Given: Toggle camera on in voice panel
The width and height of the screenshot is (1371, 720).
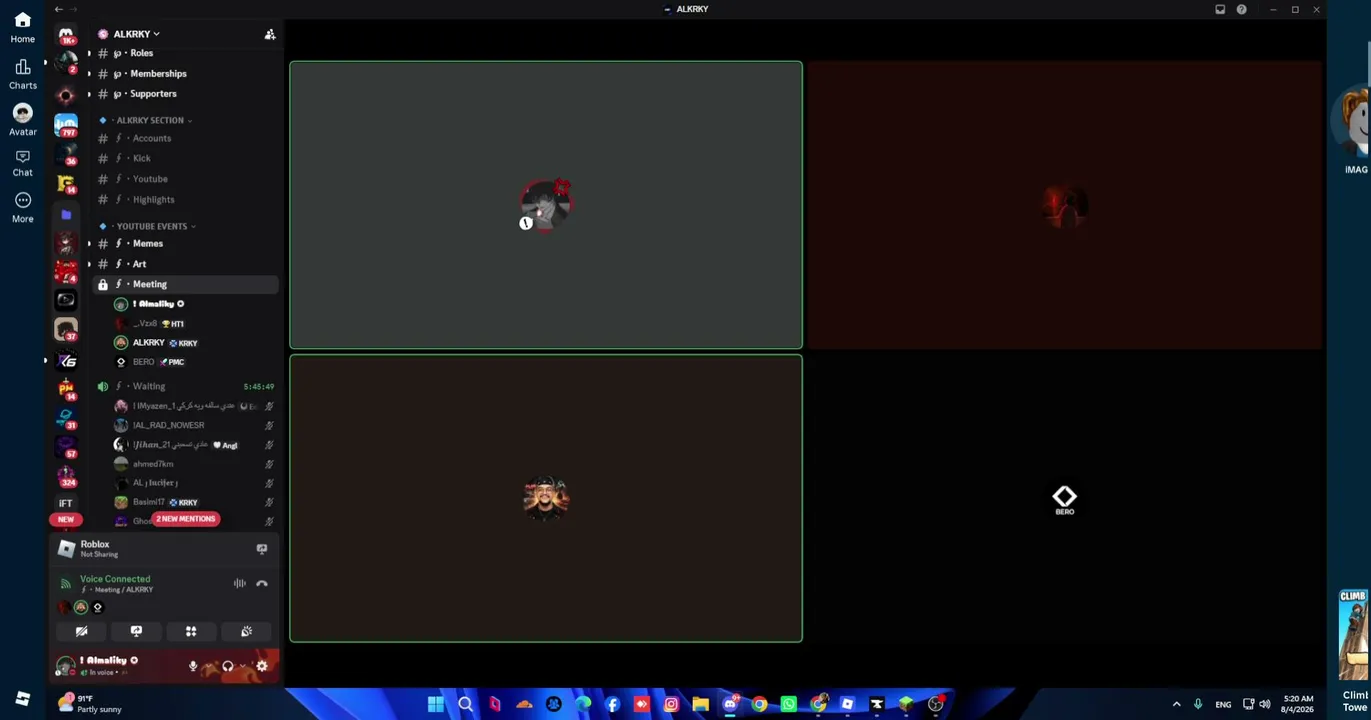Looking at the screenshot, I should coord(82,631).
